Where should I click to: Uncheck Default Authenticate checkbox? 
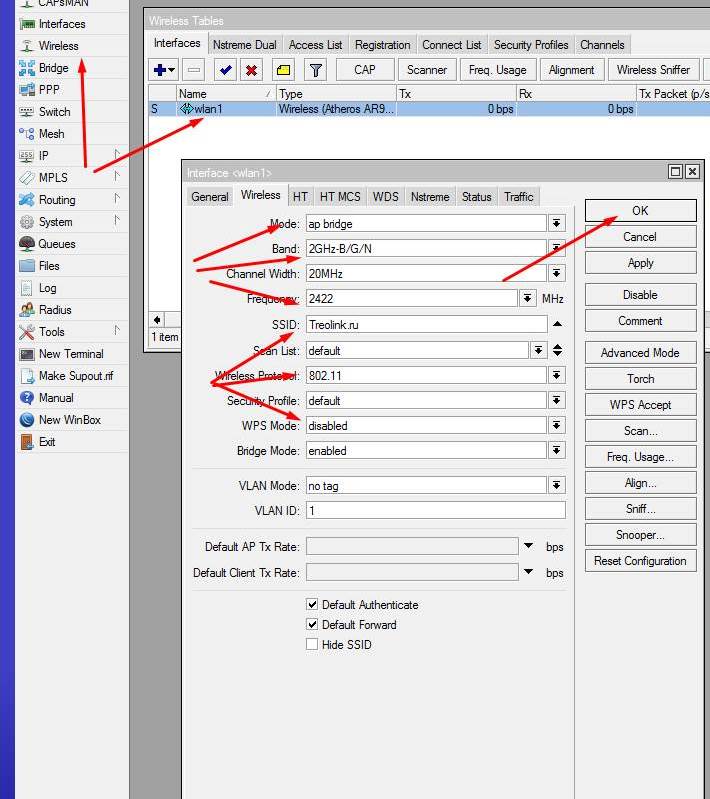[x=313, y=605]
